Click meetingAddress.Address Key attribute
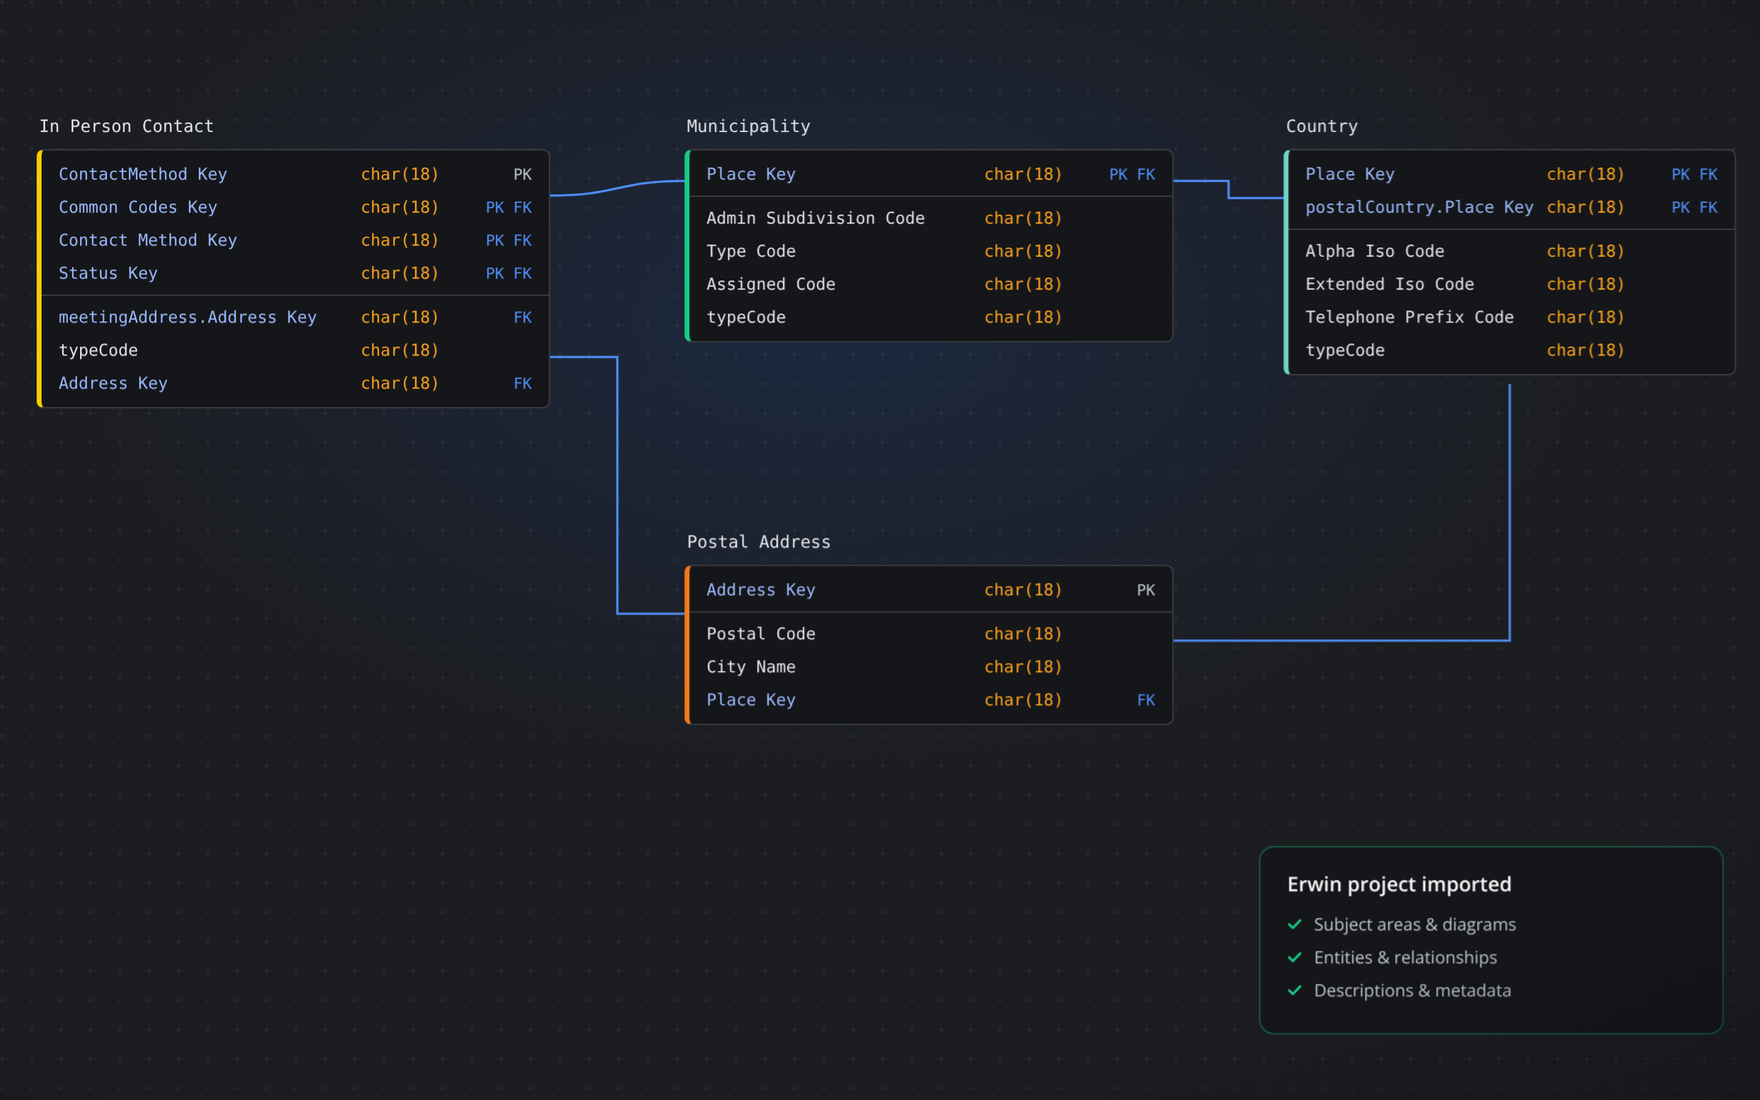Image resolution: width=1760 pixels, height=1100 pixels. pos(295,317)
